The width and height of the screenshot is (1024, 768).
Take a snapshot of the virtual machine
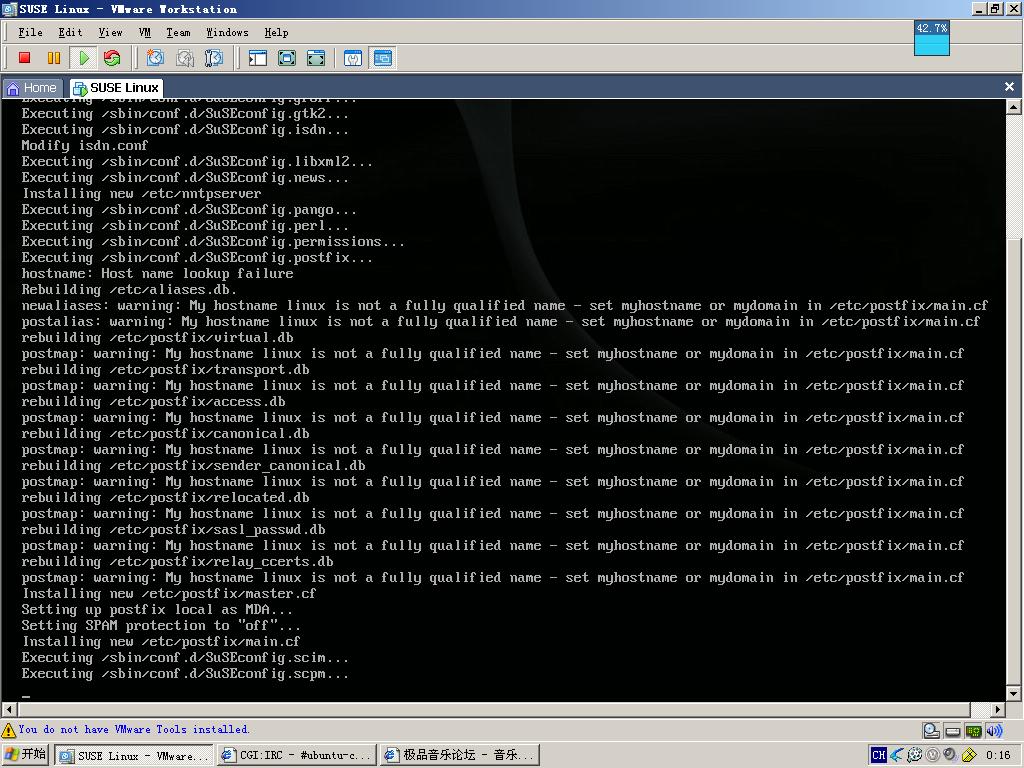[x=155, y=58]
